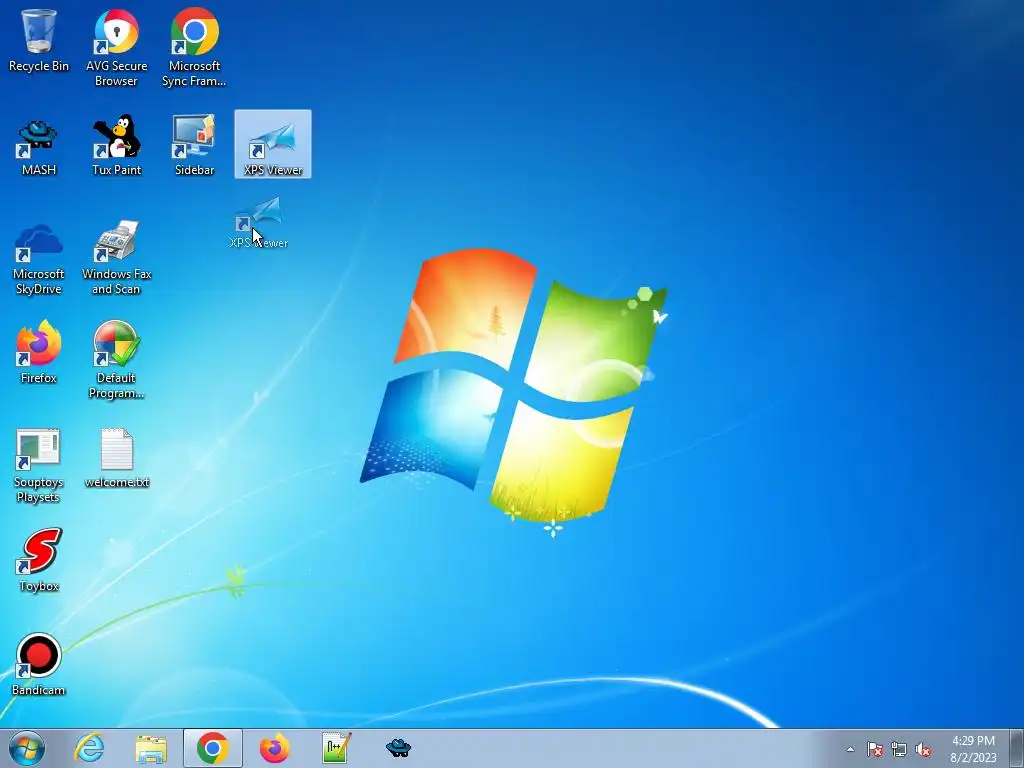1024x768 pixels.
Task: Open the Tux Paint penguin shortcut
Action: [116, 145]
